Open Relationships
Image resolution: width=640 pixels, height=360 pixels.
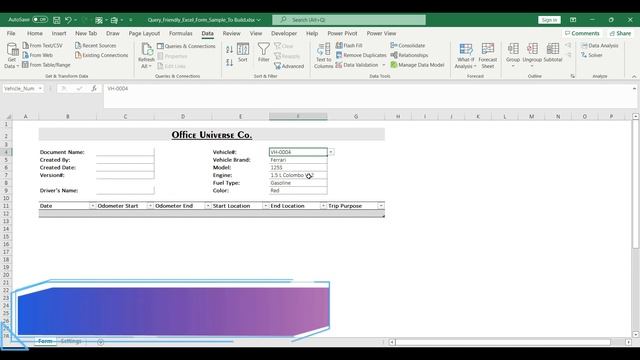pos(409,55)
